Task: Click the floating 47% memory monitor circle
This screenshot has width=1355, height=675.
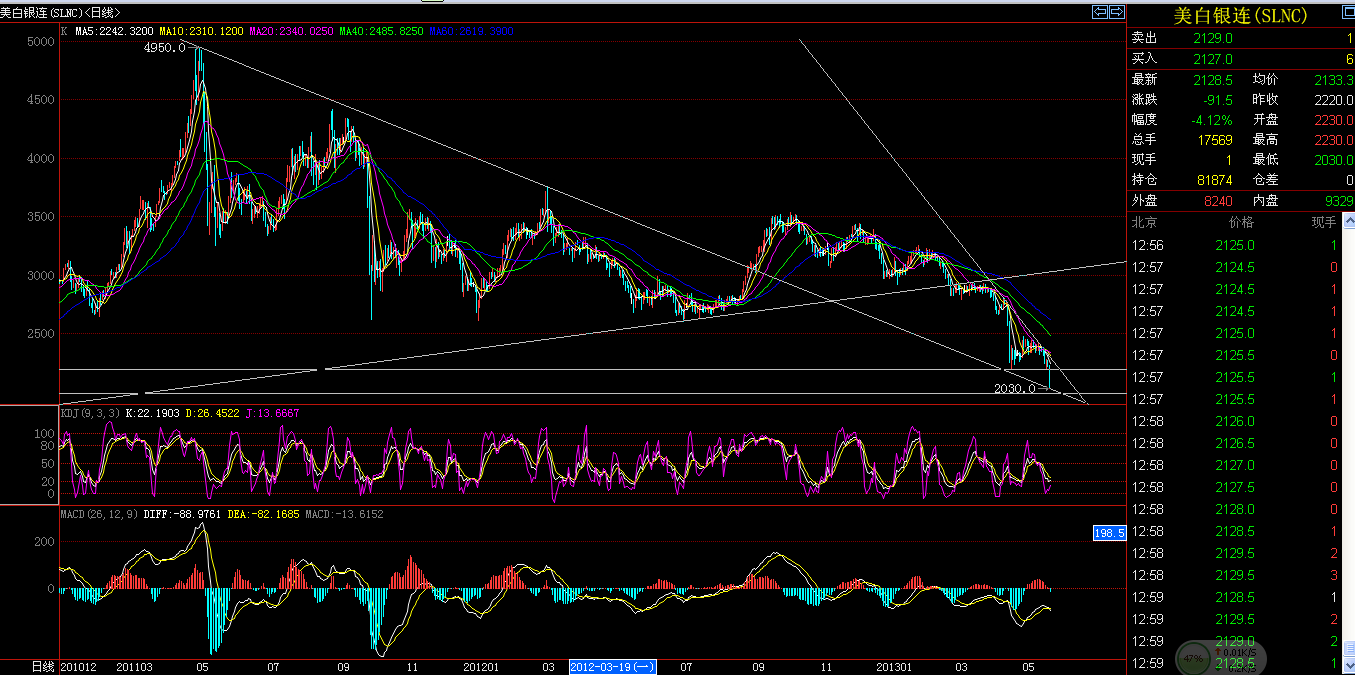Action: click(x=1193, y=659)
